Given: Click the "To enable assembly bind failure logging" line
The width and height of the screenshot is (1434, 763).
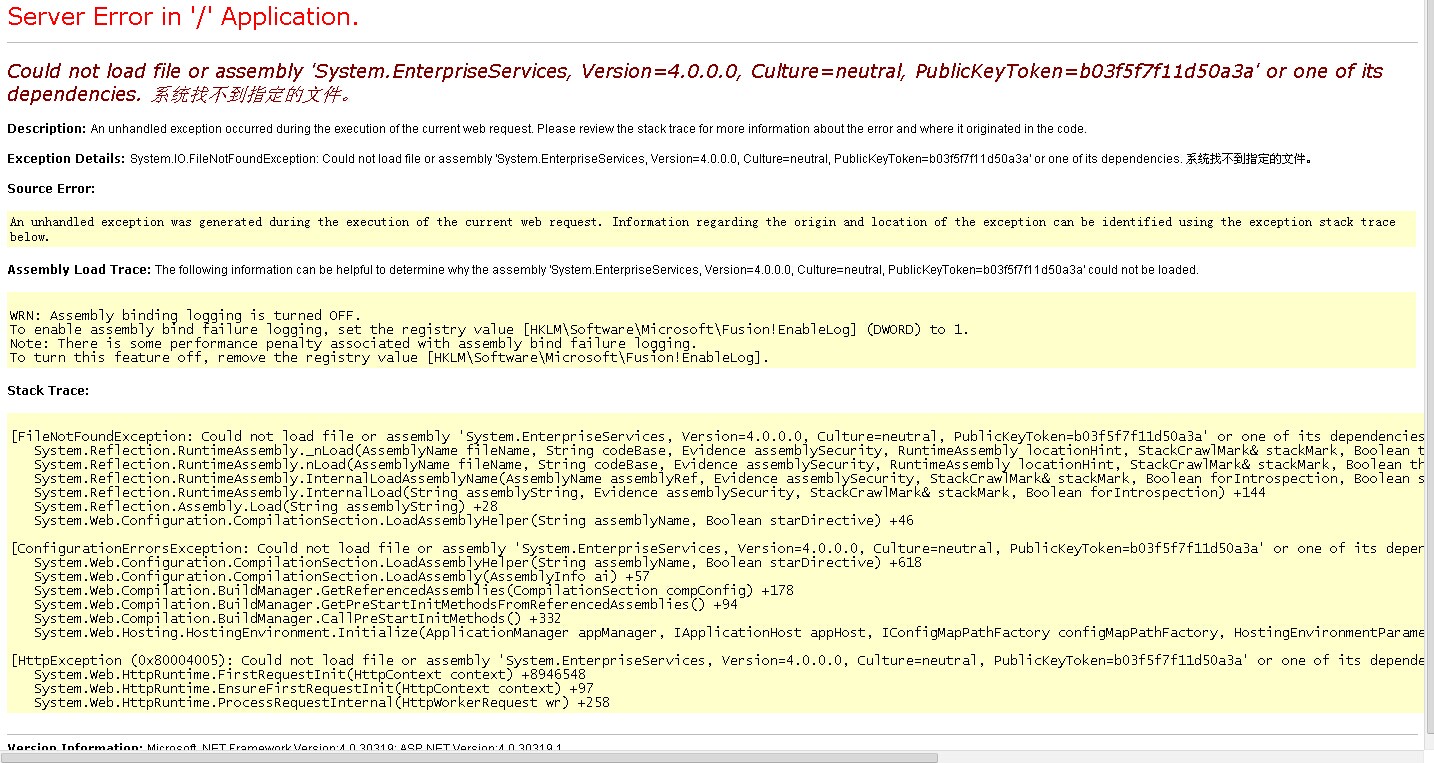Looking at the screenshot, I should (x=489, y=329).
